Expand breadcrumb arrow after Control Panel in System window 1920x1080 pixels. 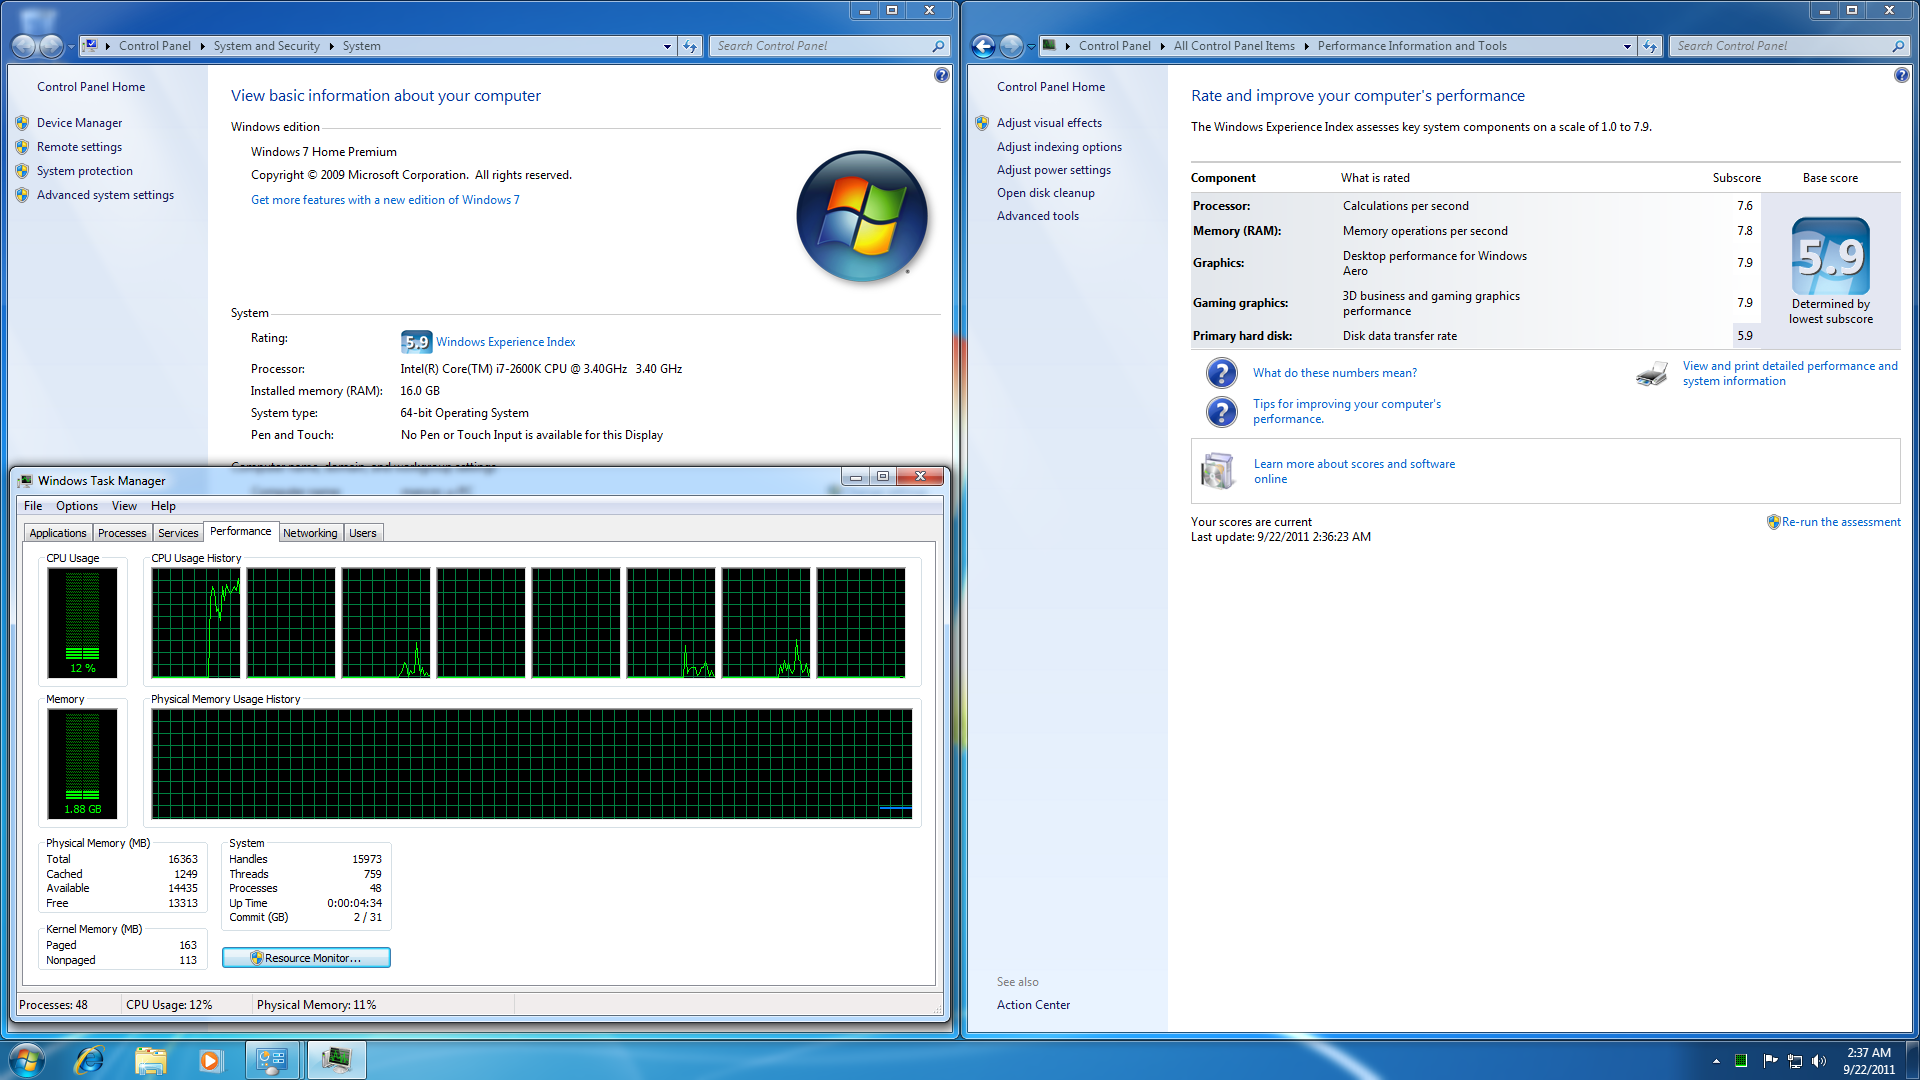coord(202,46)
